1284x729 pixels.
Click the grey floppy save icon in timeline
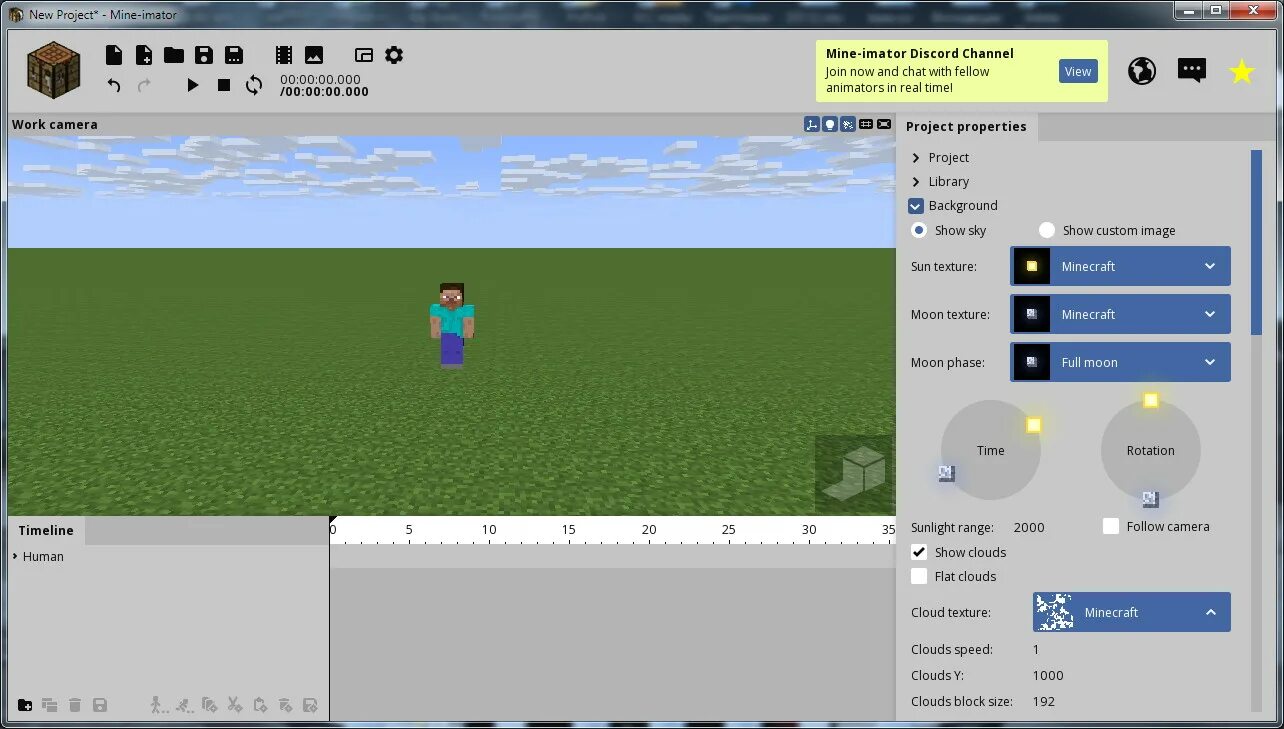(100, 705)
